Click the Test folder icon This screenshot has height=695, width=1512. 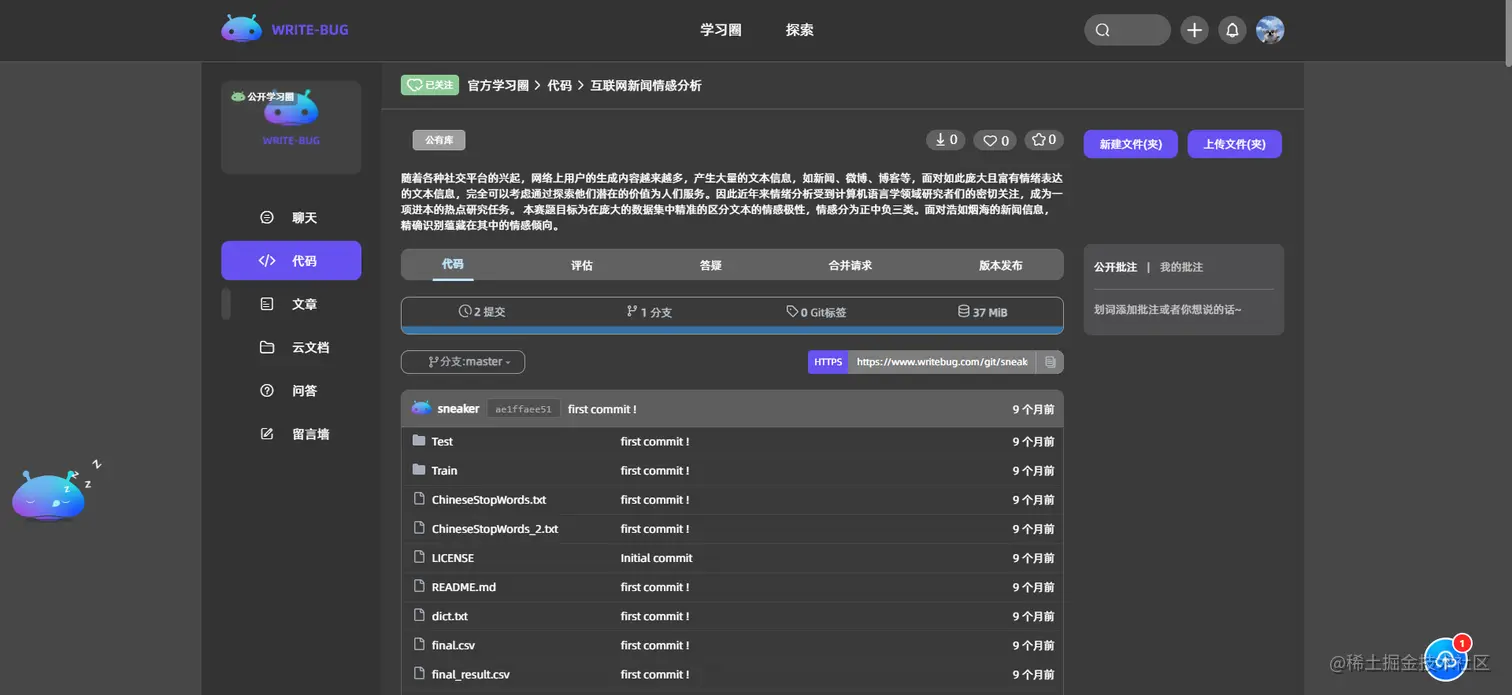click(419, 441)
